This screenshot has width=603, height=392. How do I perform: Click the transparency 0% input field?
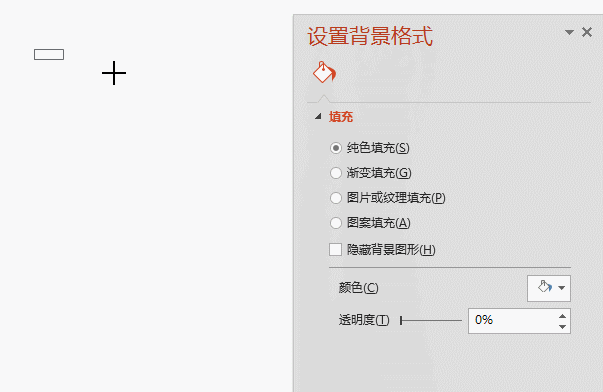[x=512, y=320]
